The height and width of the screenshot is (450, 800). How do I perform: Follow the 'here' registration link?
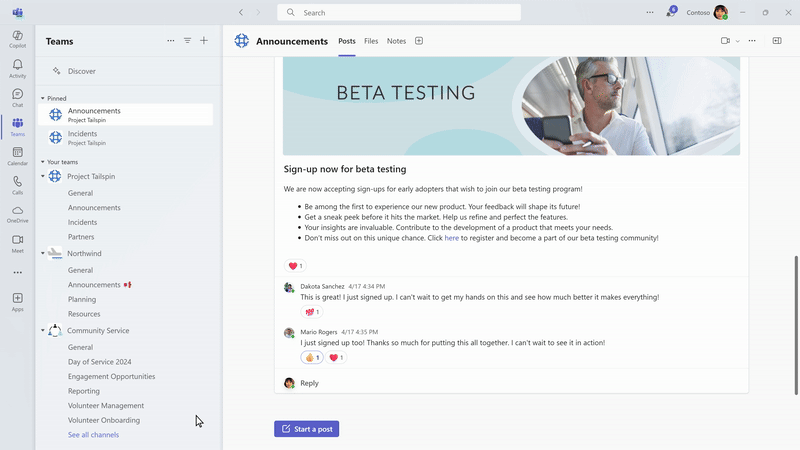(452, 238)
